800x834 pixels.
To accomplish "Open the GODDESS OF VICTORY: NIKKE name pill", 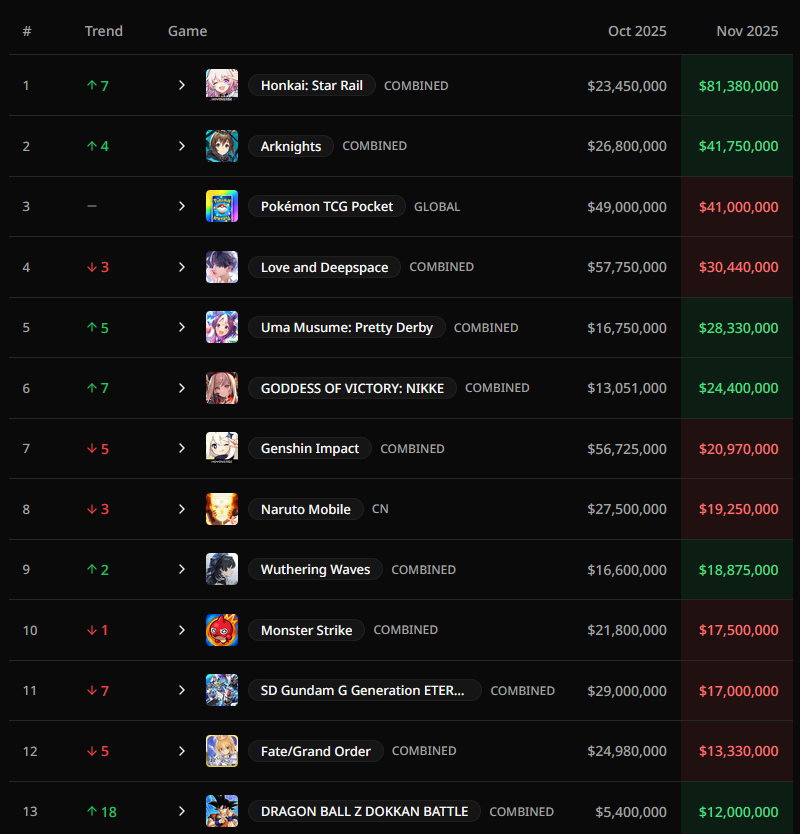I will [352, 388].
